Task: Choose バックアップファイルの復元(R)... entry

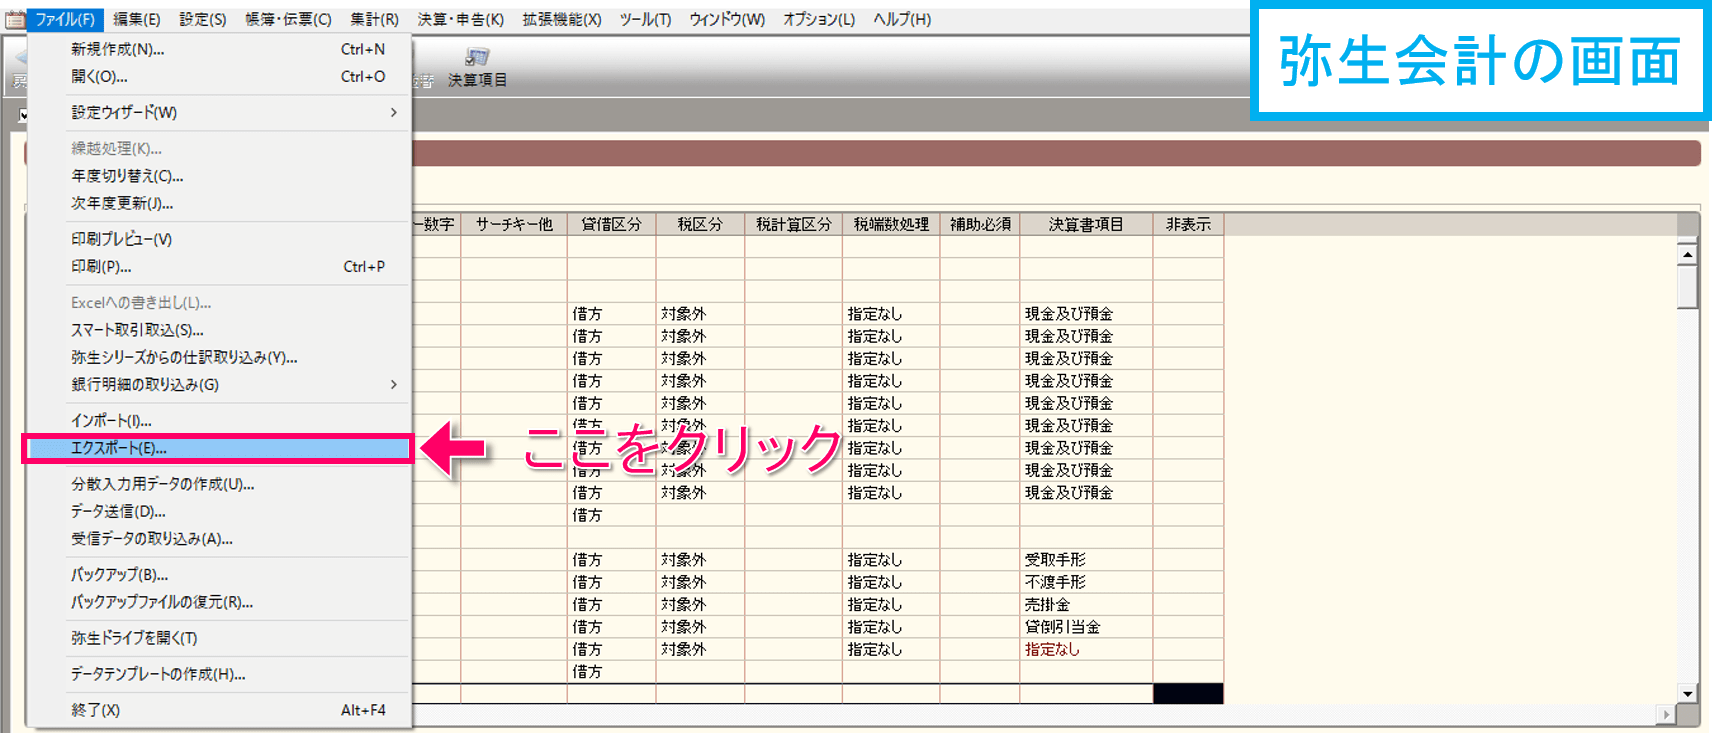Action: click(x=219, y=602)
